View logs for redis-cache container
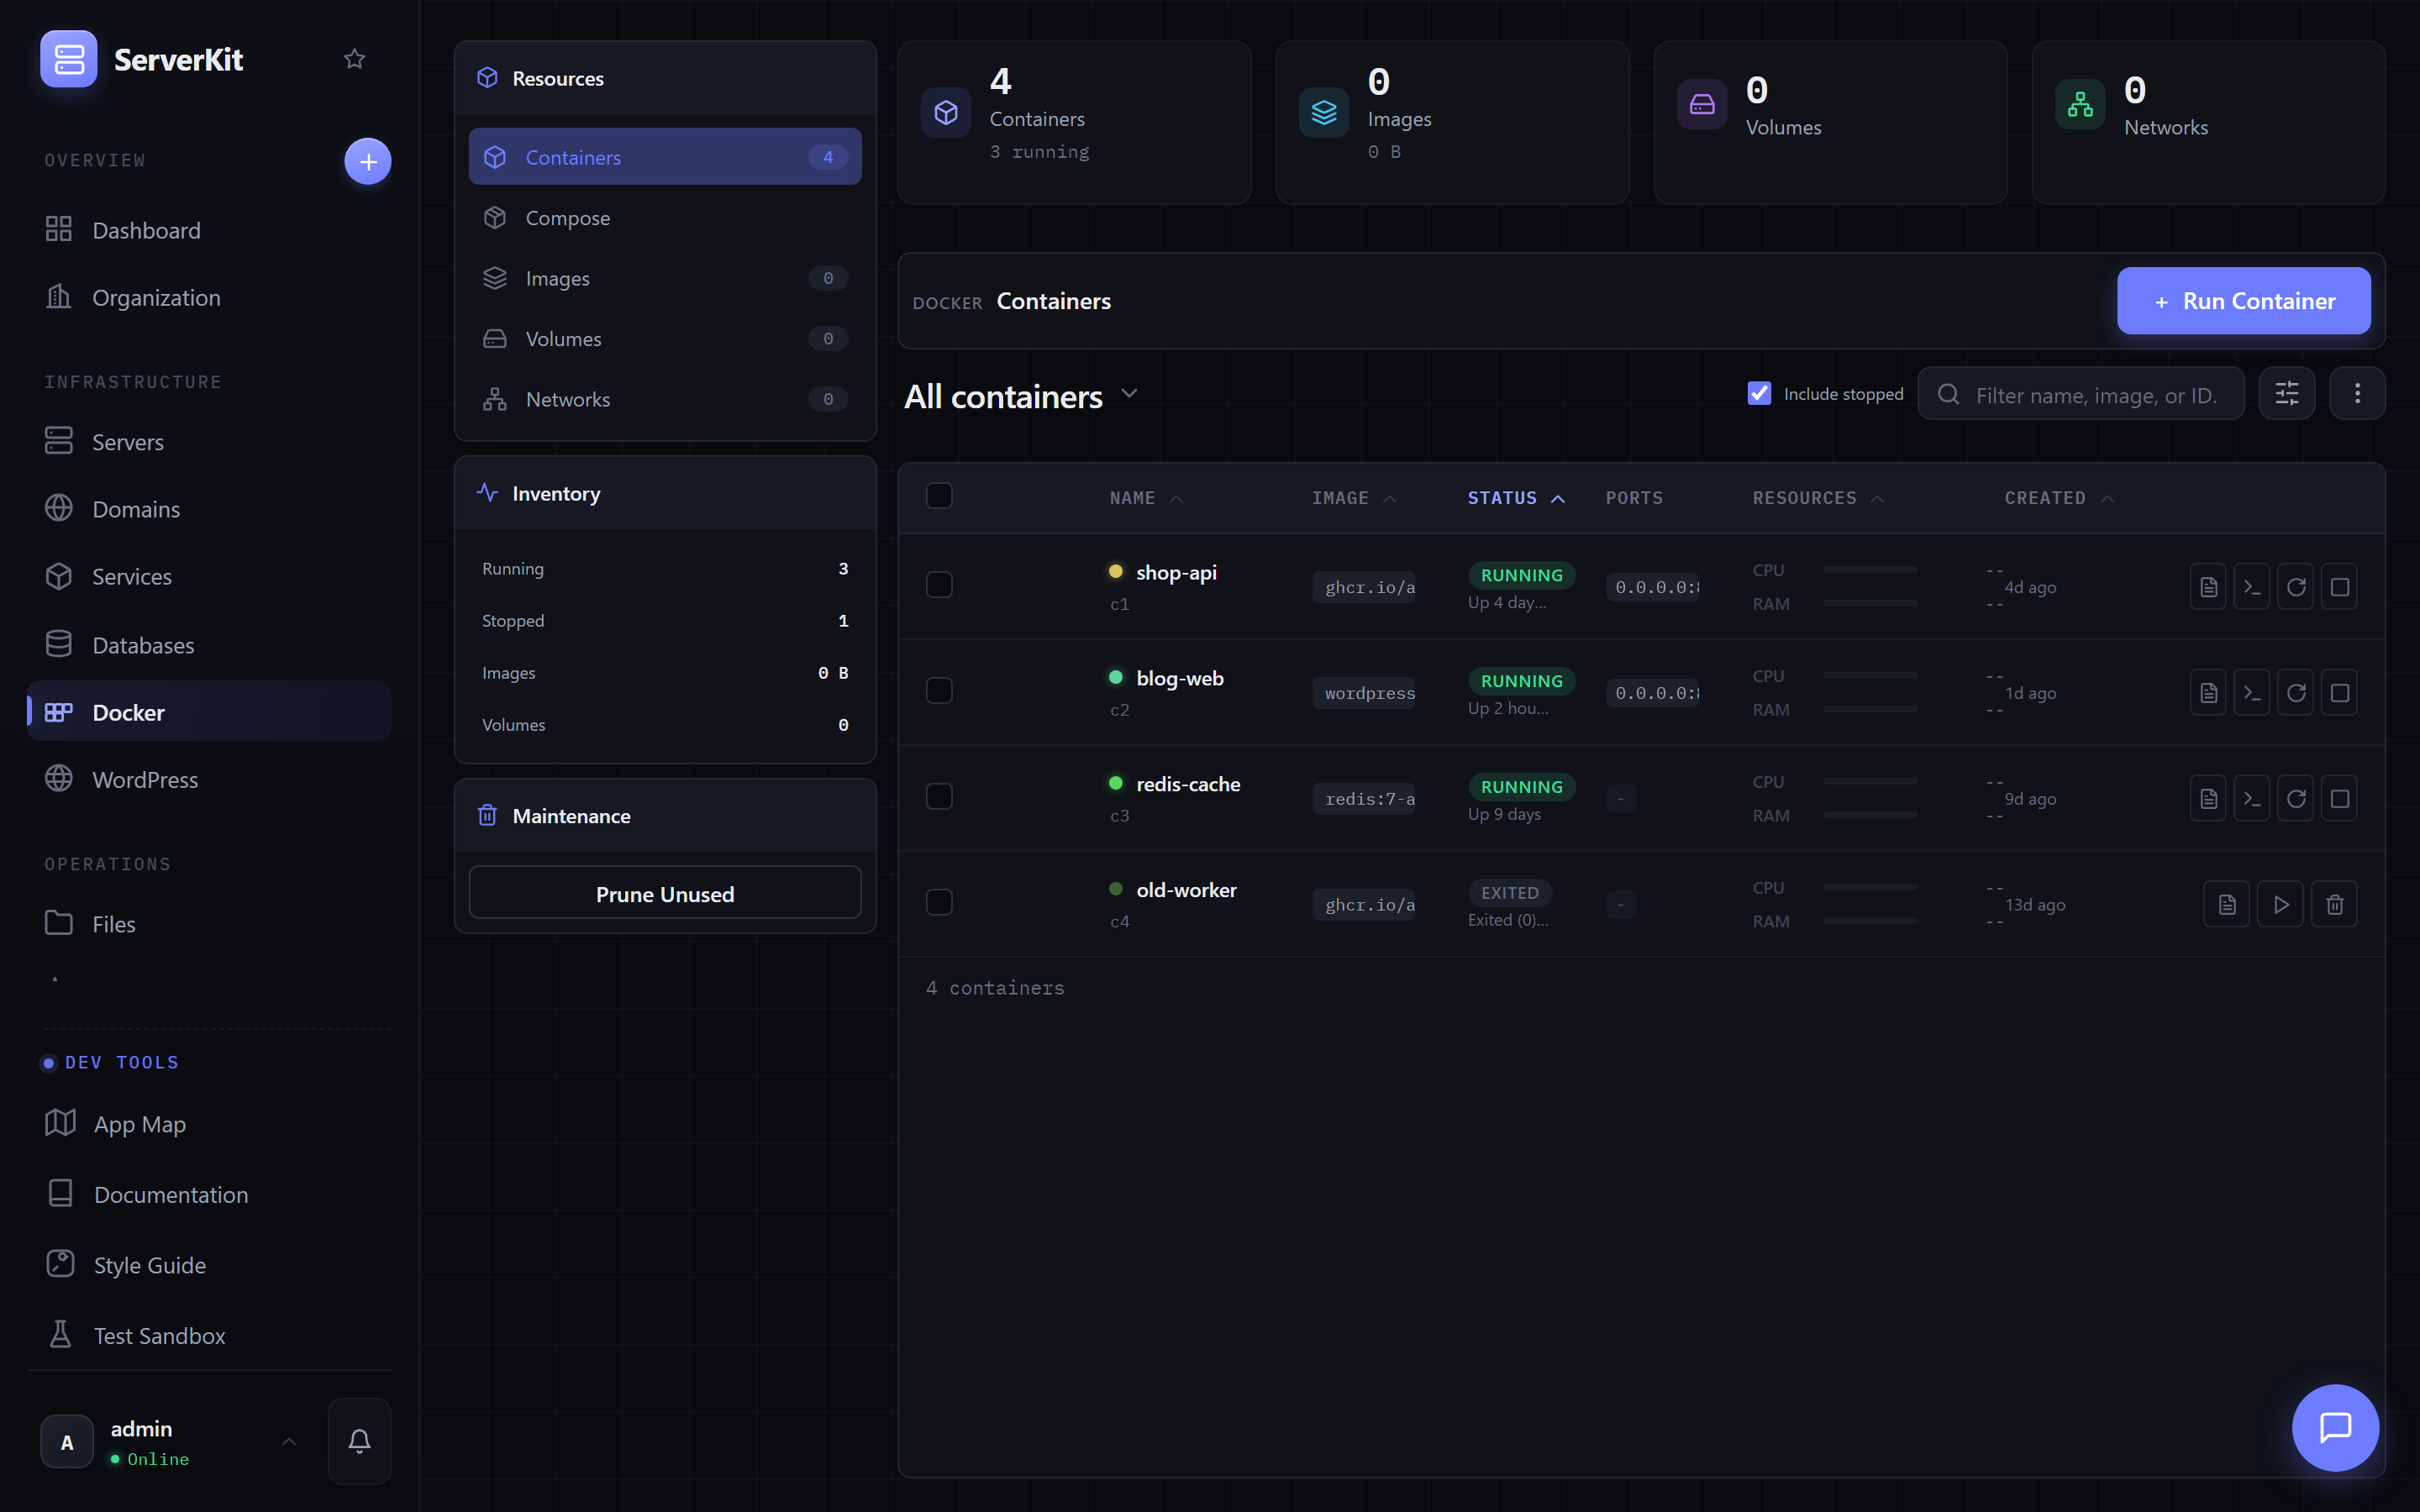Image resolution: width=2420 pixels, height=1512 pixels. tap(2208, 799)
